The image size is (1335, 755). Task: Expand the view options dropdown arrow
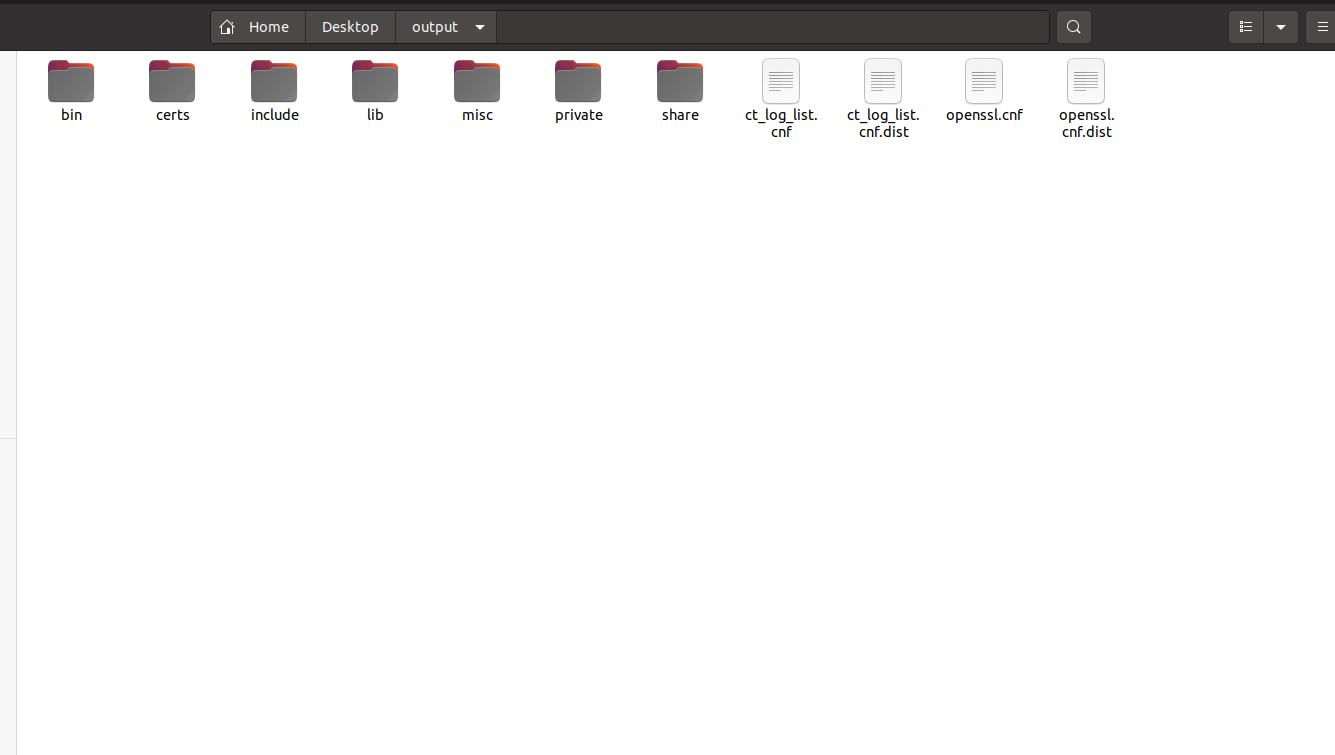[x=1281, y=27]
